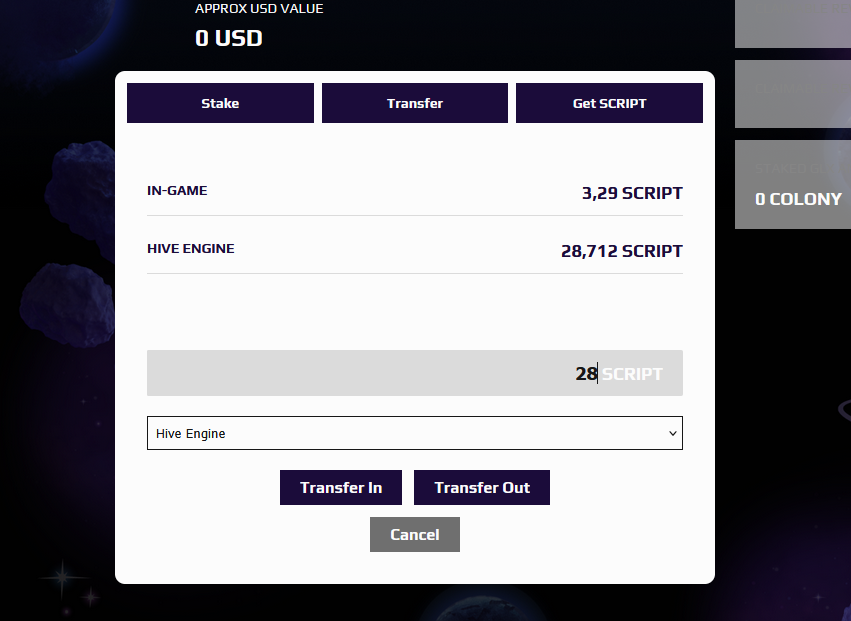Click the APPROX USD VALUE label
The height and width of the screenshot is (621, 851).
(259, 9)
